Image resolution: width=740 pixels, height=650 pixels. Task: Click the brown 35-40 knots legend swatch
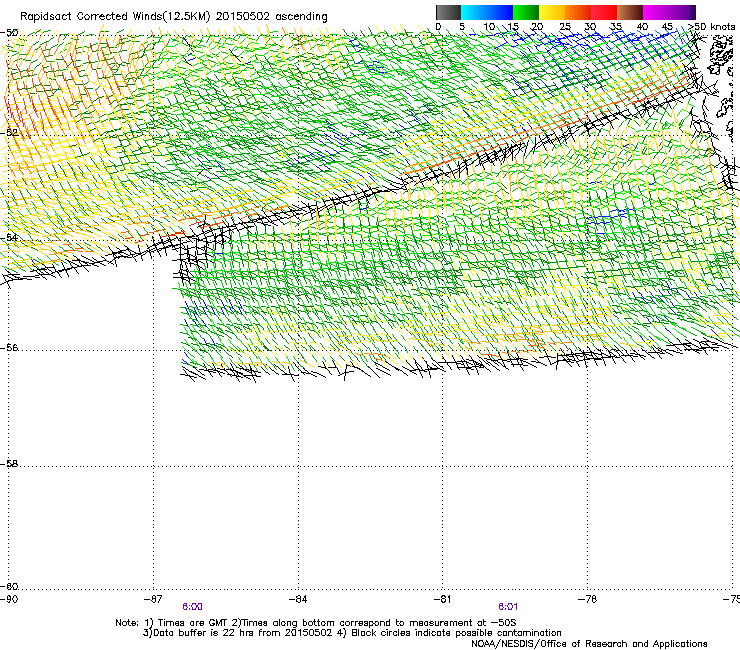[630, 12]
